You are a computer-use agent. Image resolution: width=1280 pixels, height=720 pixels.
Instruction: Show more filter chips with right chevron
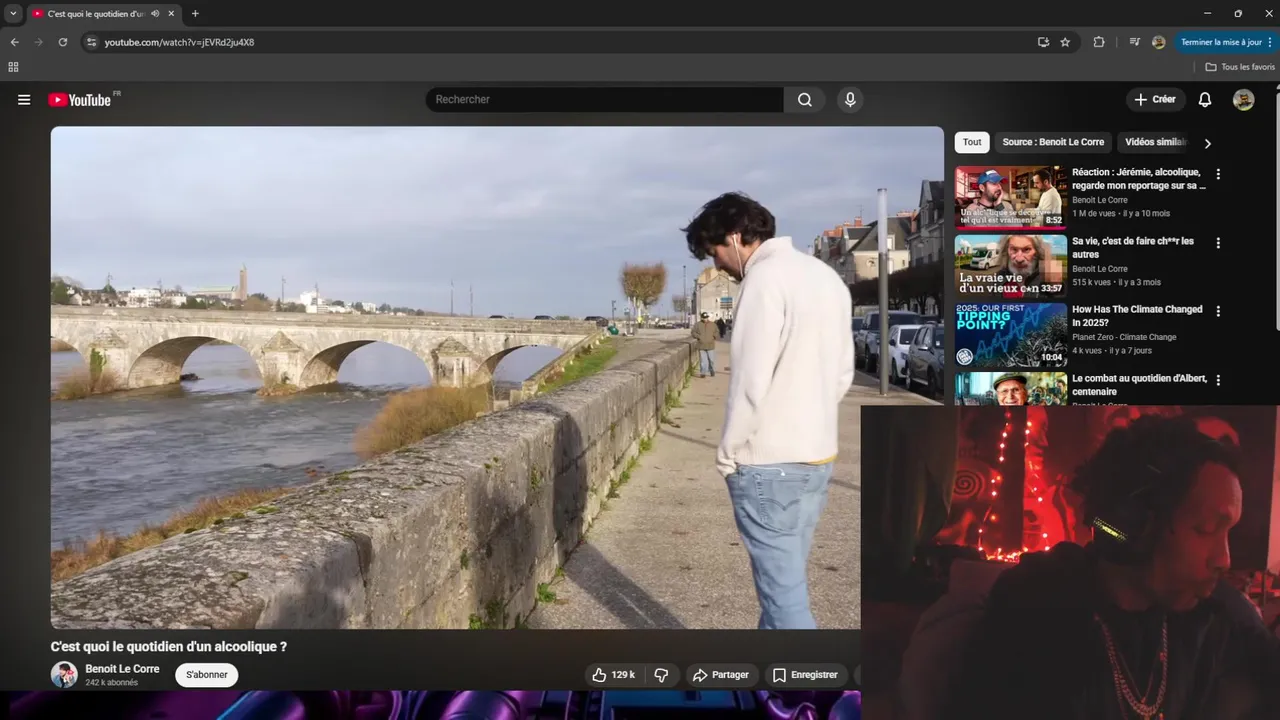(1207, 144)
